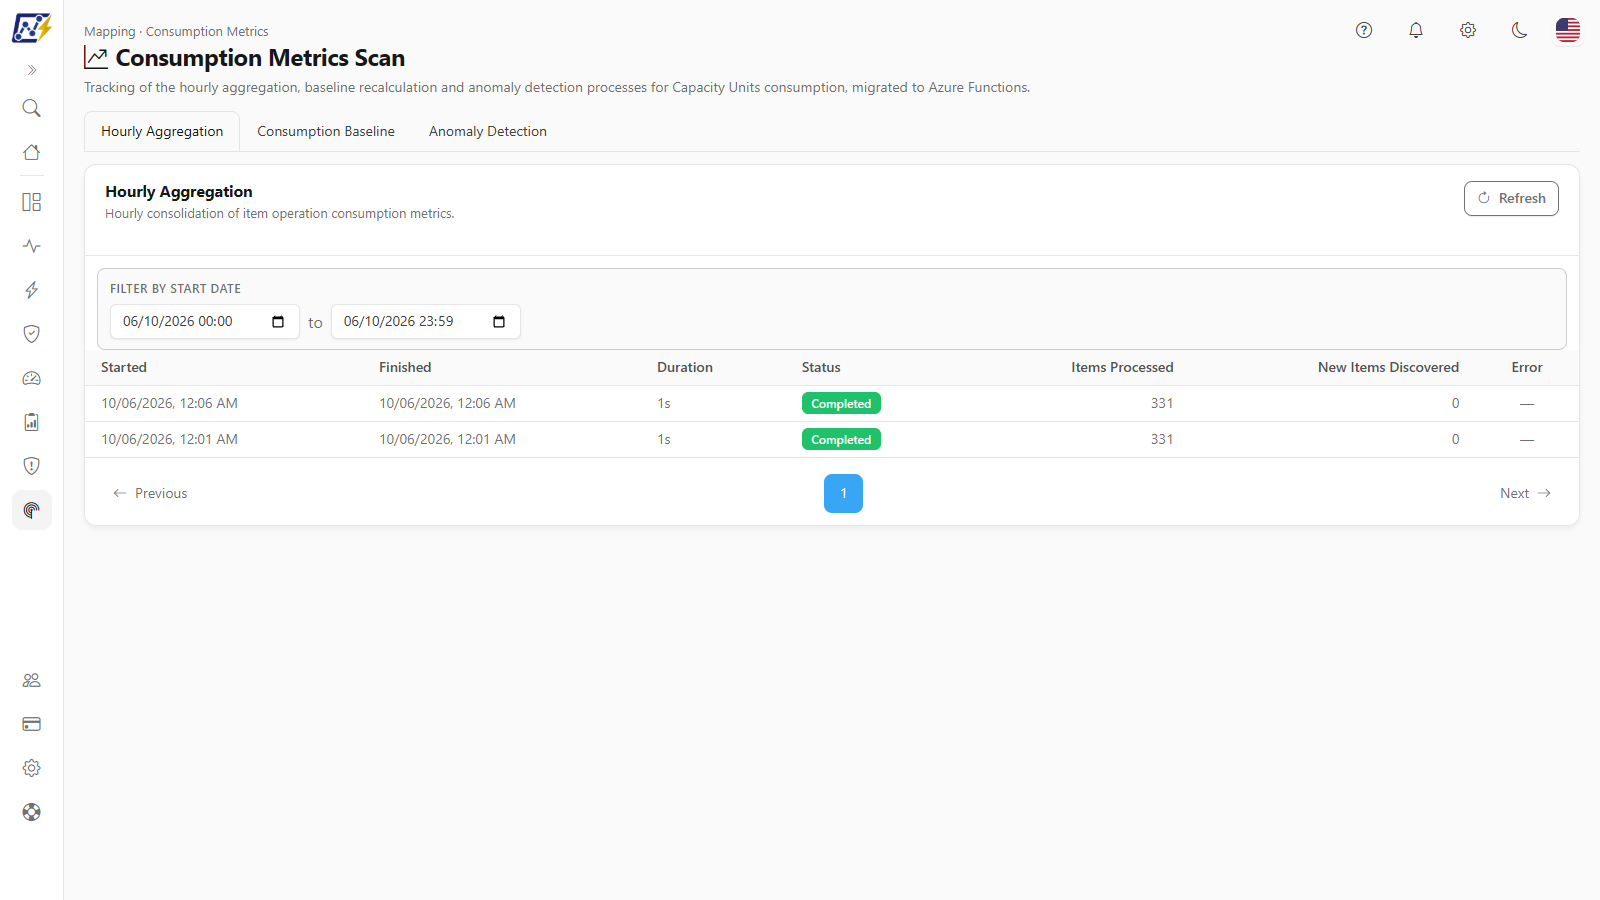Screen dimensions: 1600x900
Task: Open the users icon in the sidebar
Action: point(32,680)
